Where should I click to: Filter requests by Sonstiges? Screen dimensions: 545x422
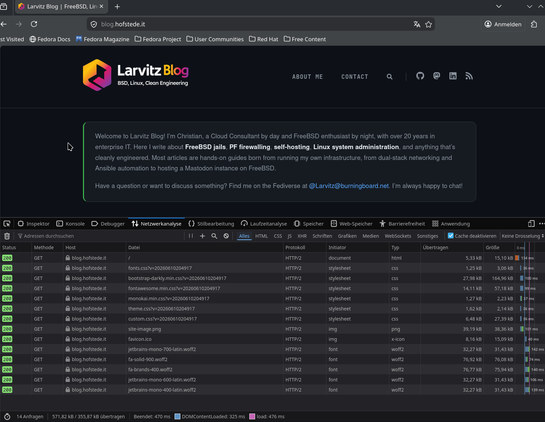[x=427, y=236]
